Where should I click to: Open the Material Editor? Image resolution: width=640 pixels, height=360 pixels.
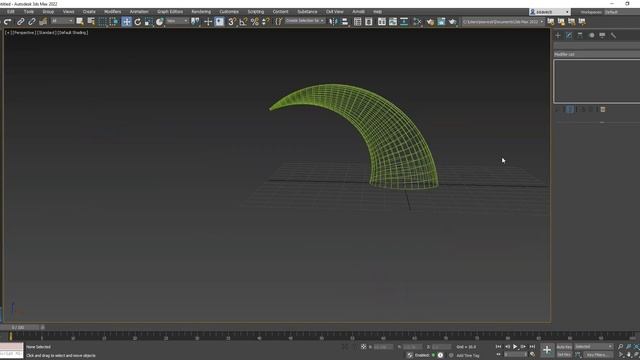point(417,22)
